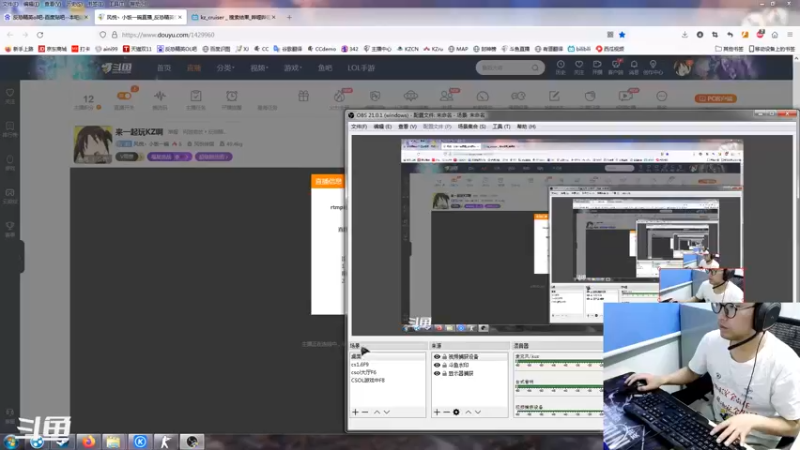Open source properties gear icon in OBS
The height and width of the screenshot is (450, 800).
(x=456, y=412)
